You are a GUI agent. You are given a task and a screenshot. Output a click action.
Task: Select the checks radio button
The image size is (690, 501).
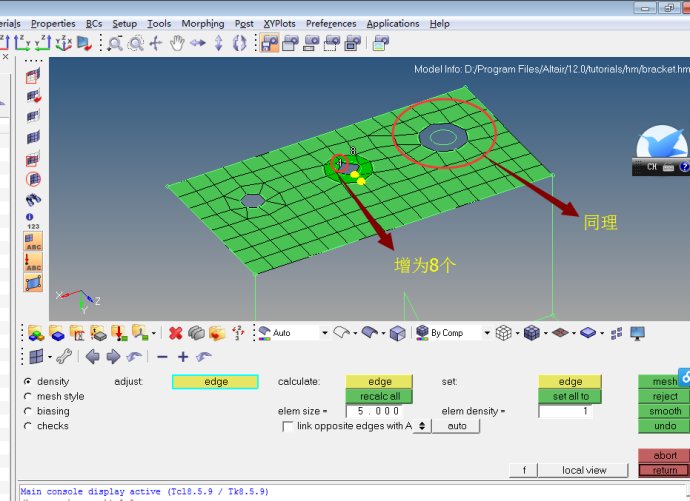pos(28,426)
